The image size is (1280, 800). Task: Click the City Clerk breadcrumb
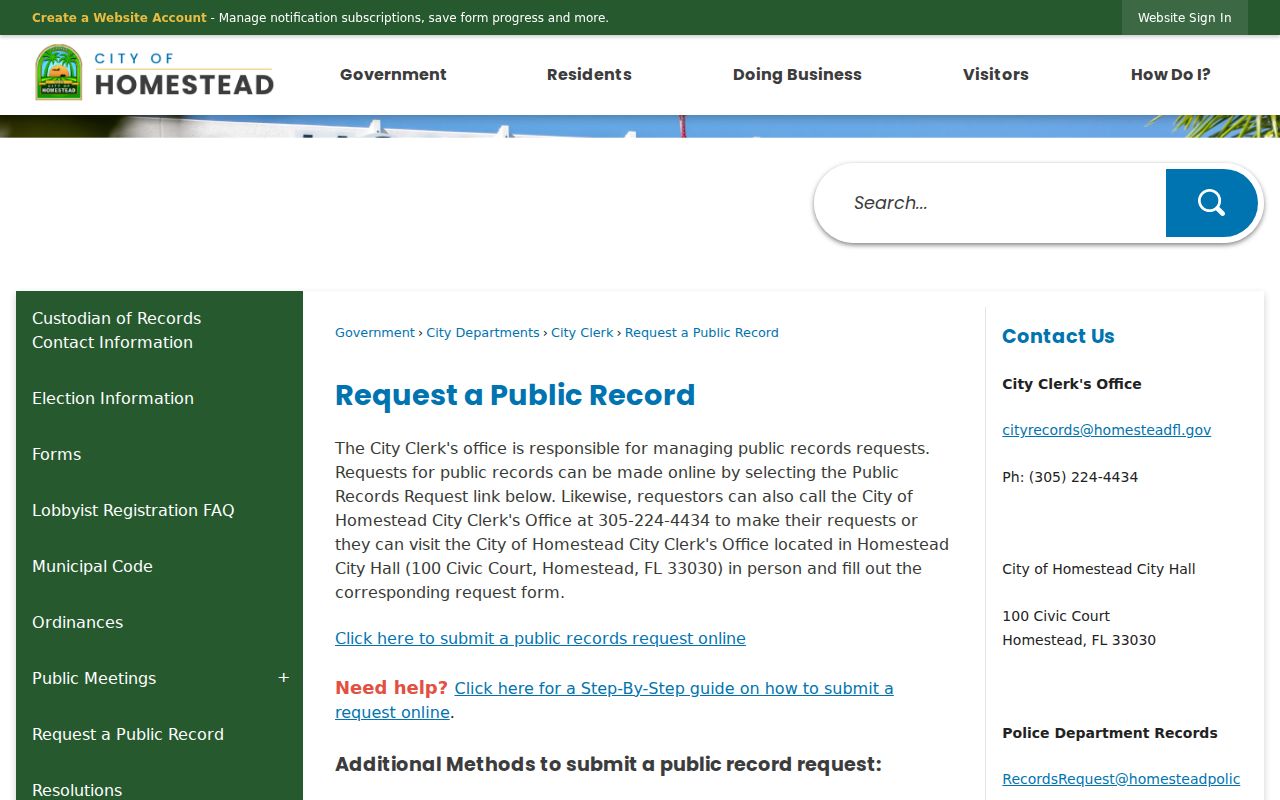pos(582,333)
